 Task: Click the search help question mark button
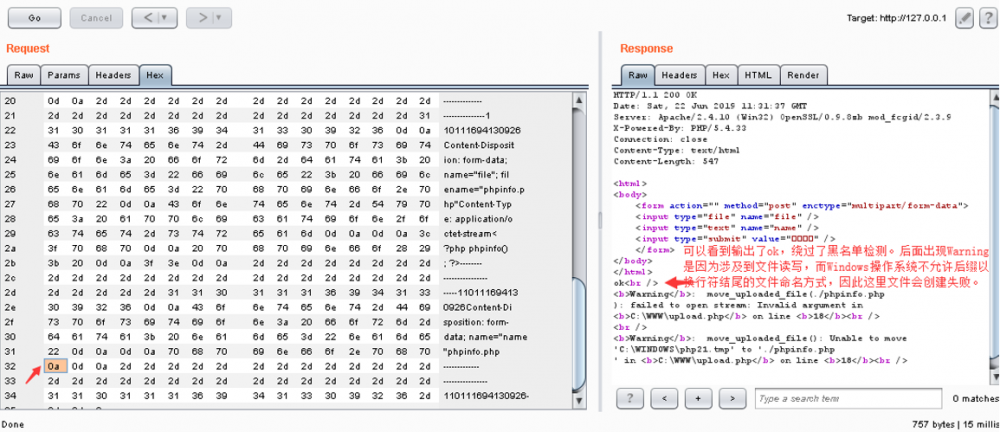coord(630,398)
